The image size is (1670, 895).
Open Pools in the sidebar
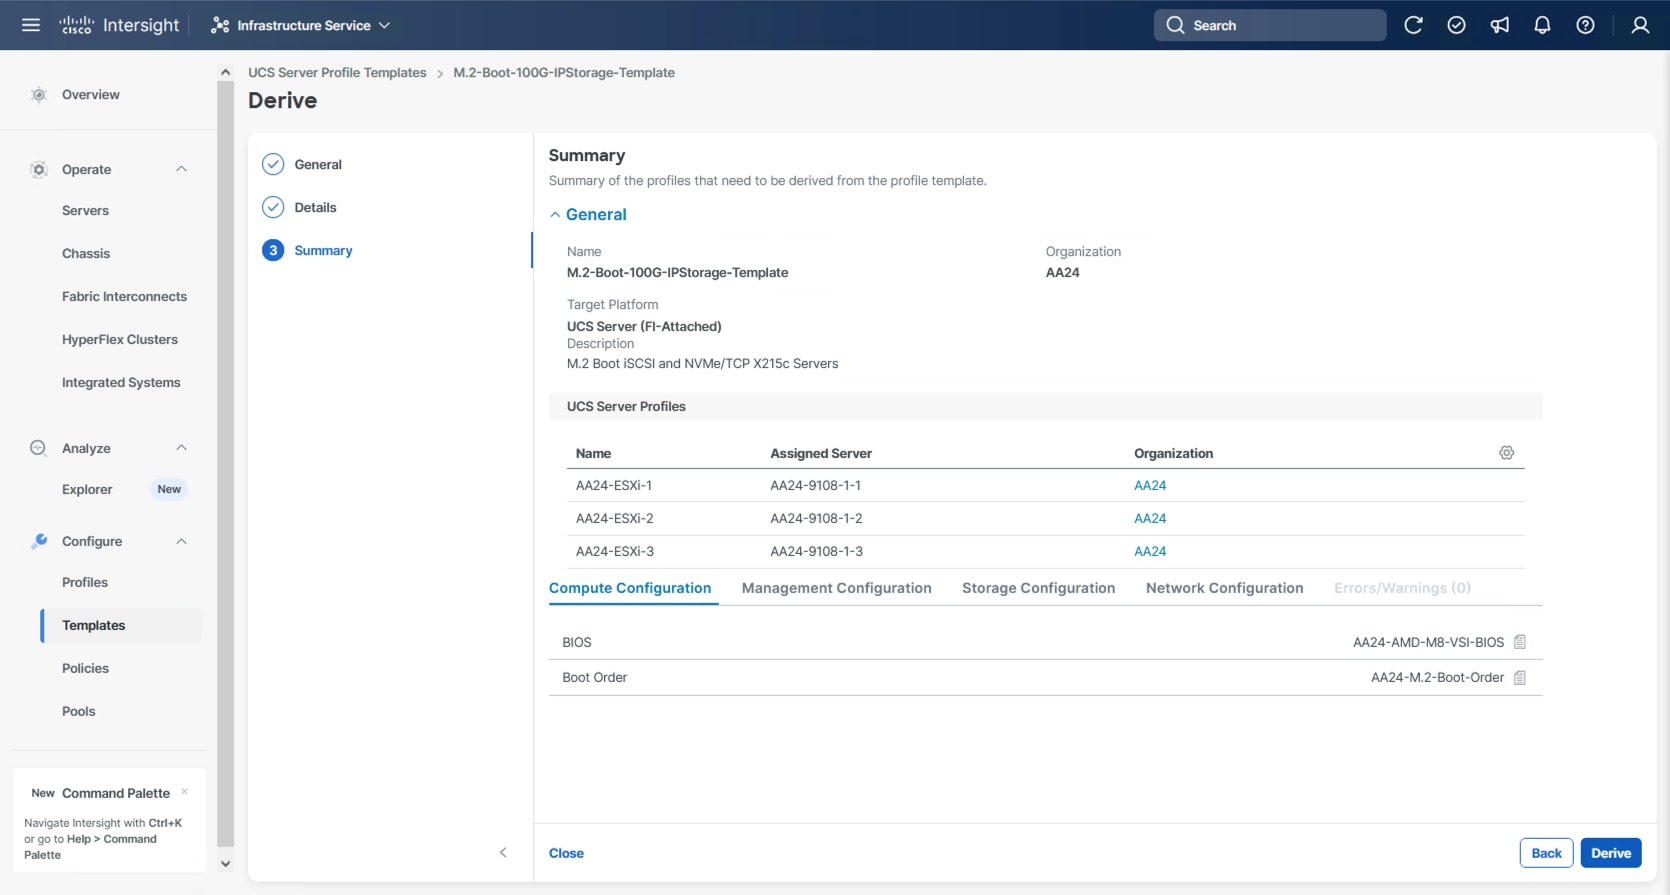click(x=79, y=712)
